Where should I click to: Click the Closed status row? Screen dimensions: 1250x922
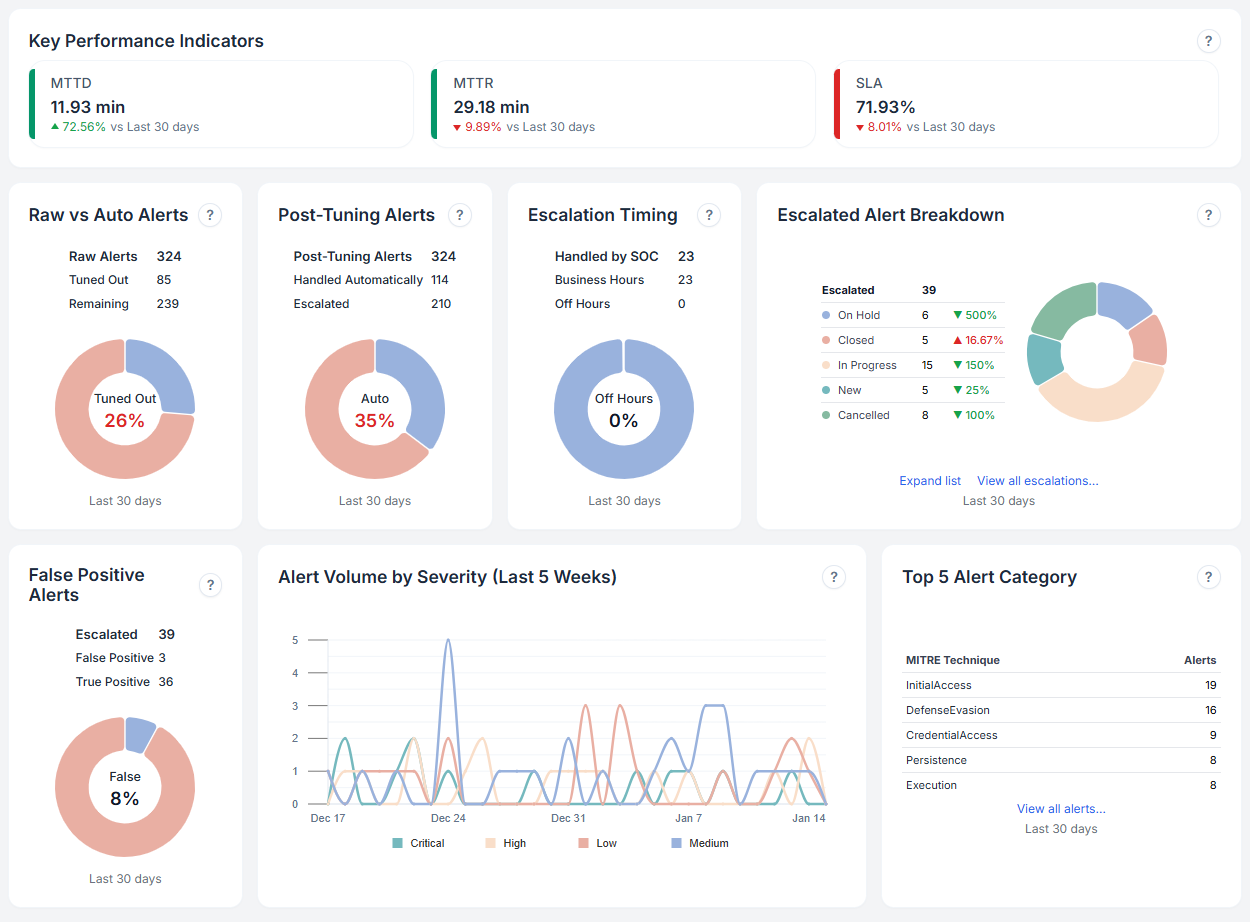[913, 340]
